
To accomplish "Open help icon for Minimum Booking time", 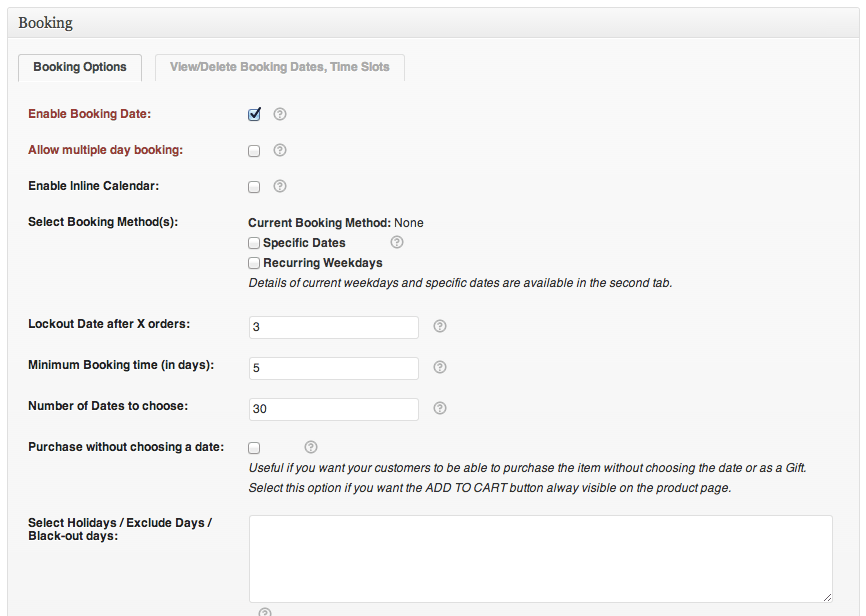I will 440,367.
